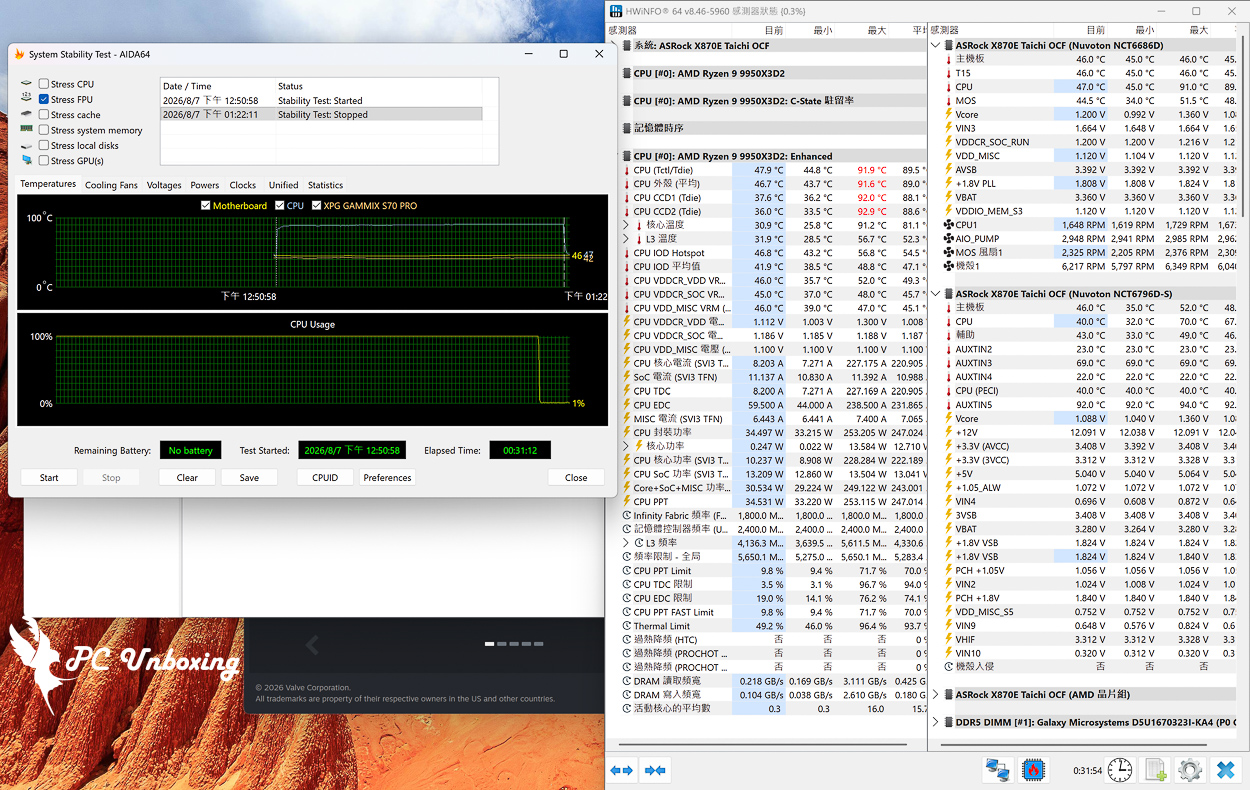Image resolution: width=1250 pixels, height=790 pixels.
Task: Click HWiNFO collapse columns arrows icon
Action: point(655,770)
